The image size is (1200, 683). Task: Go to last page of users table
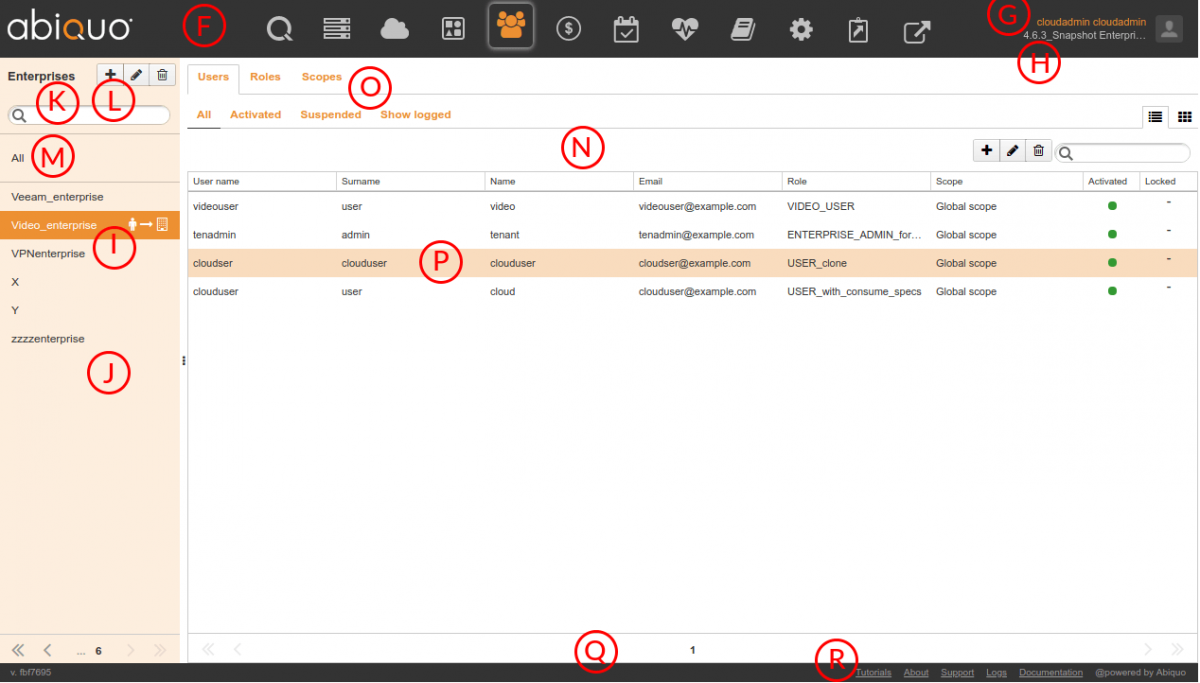pos(1177,649)
